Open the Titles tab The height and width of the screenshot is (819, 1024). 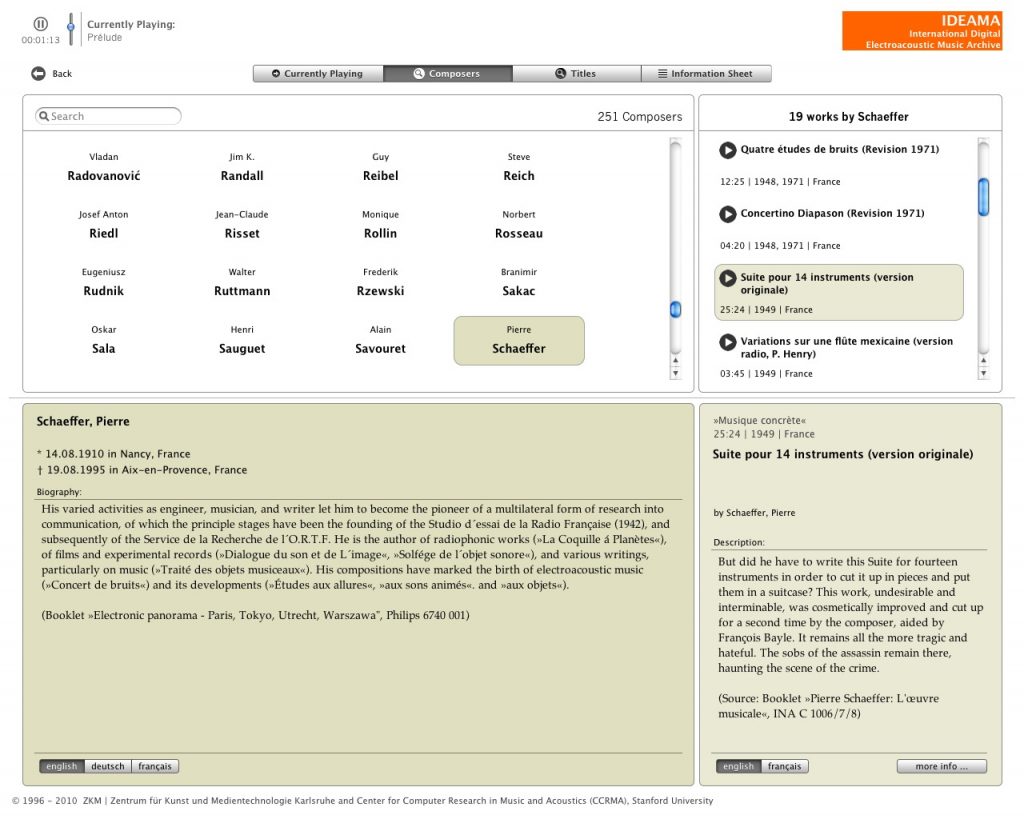(x=576, y=74)
